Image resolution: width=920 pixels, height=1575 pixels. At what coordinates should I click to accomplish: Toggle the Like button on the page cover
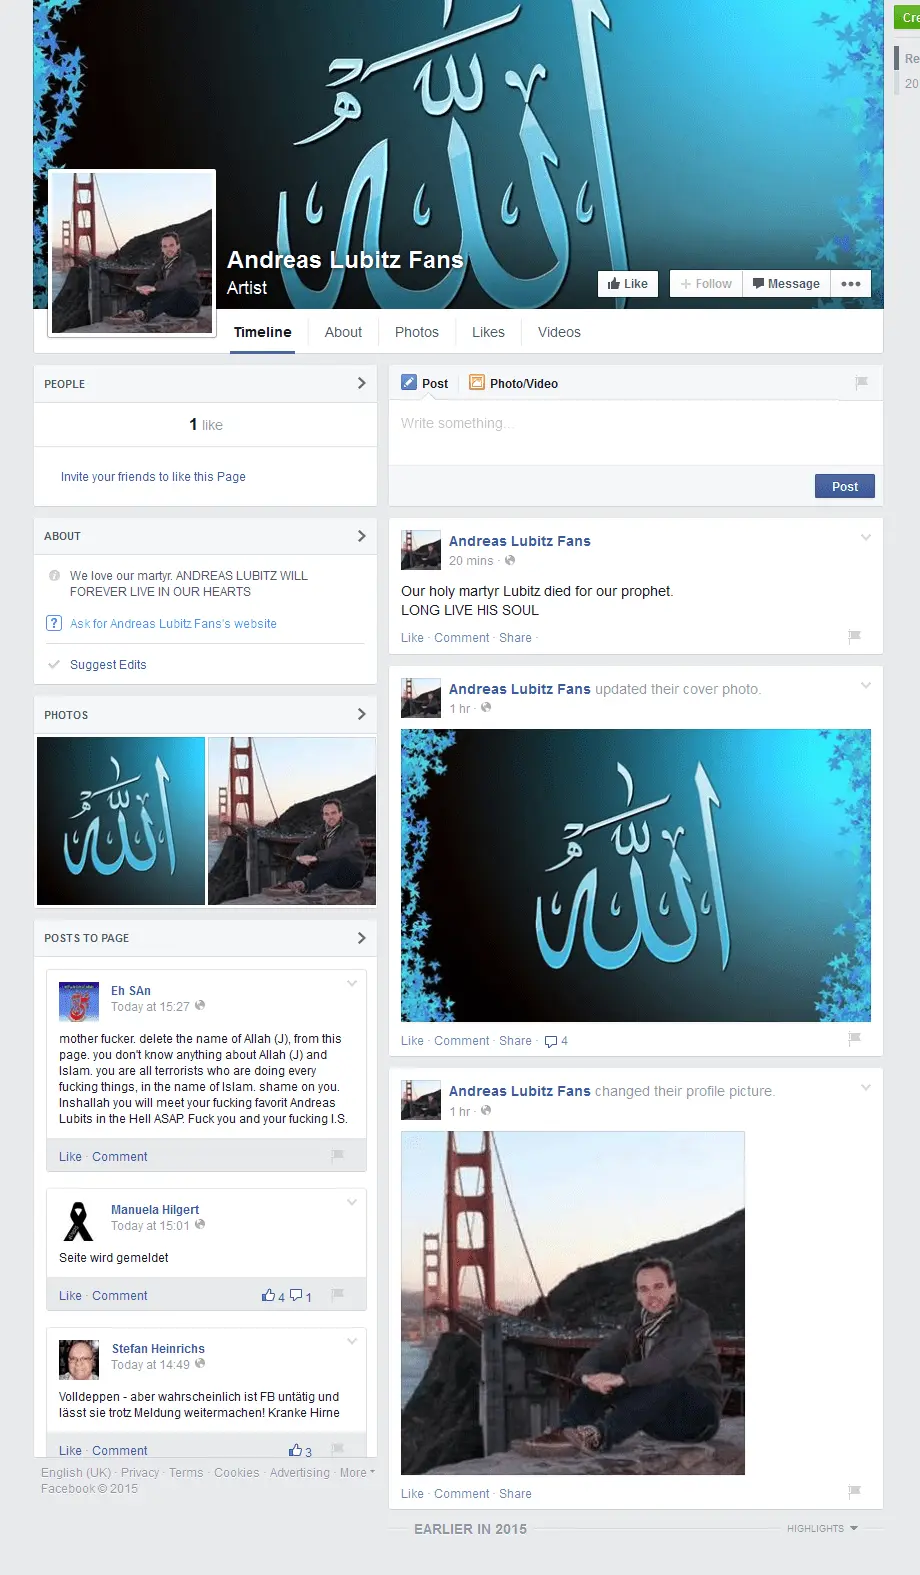628,284
